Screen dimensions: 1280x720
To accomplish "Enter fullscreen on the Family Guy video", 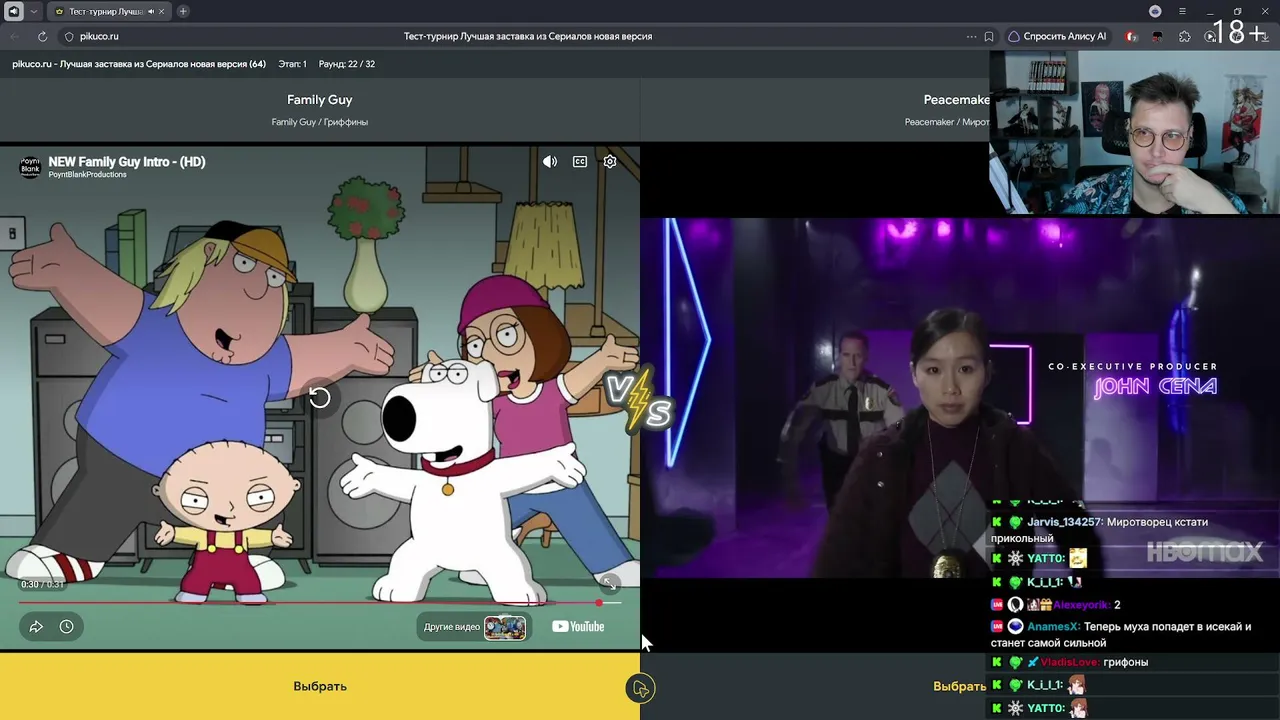I will pyautogui.click(x=609, y=583).
